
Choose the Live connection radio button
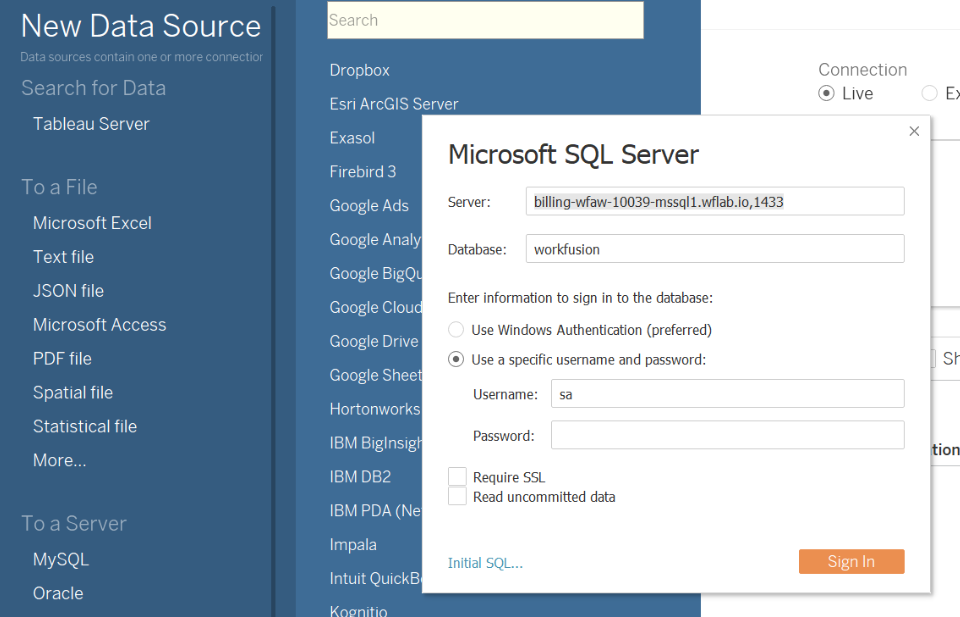826,93
